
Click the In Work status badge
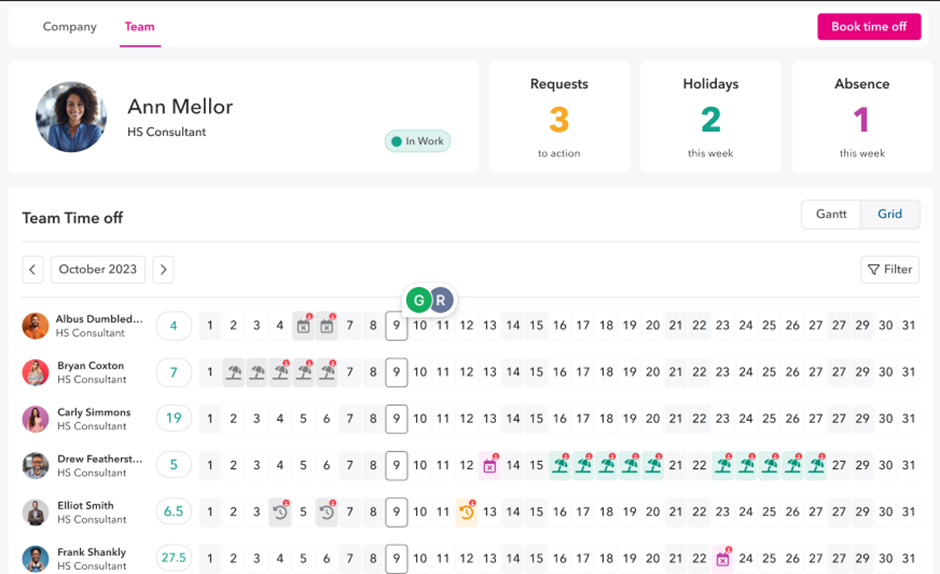(418, 141)
